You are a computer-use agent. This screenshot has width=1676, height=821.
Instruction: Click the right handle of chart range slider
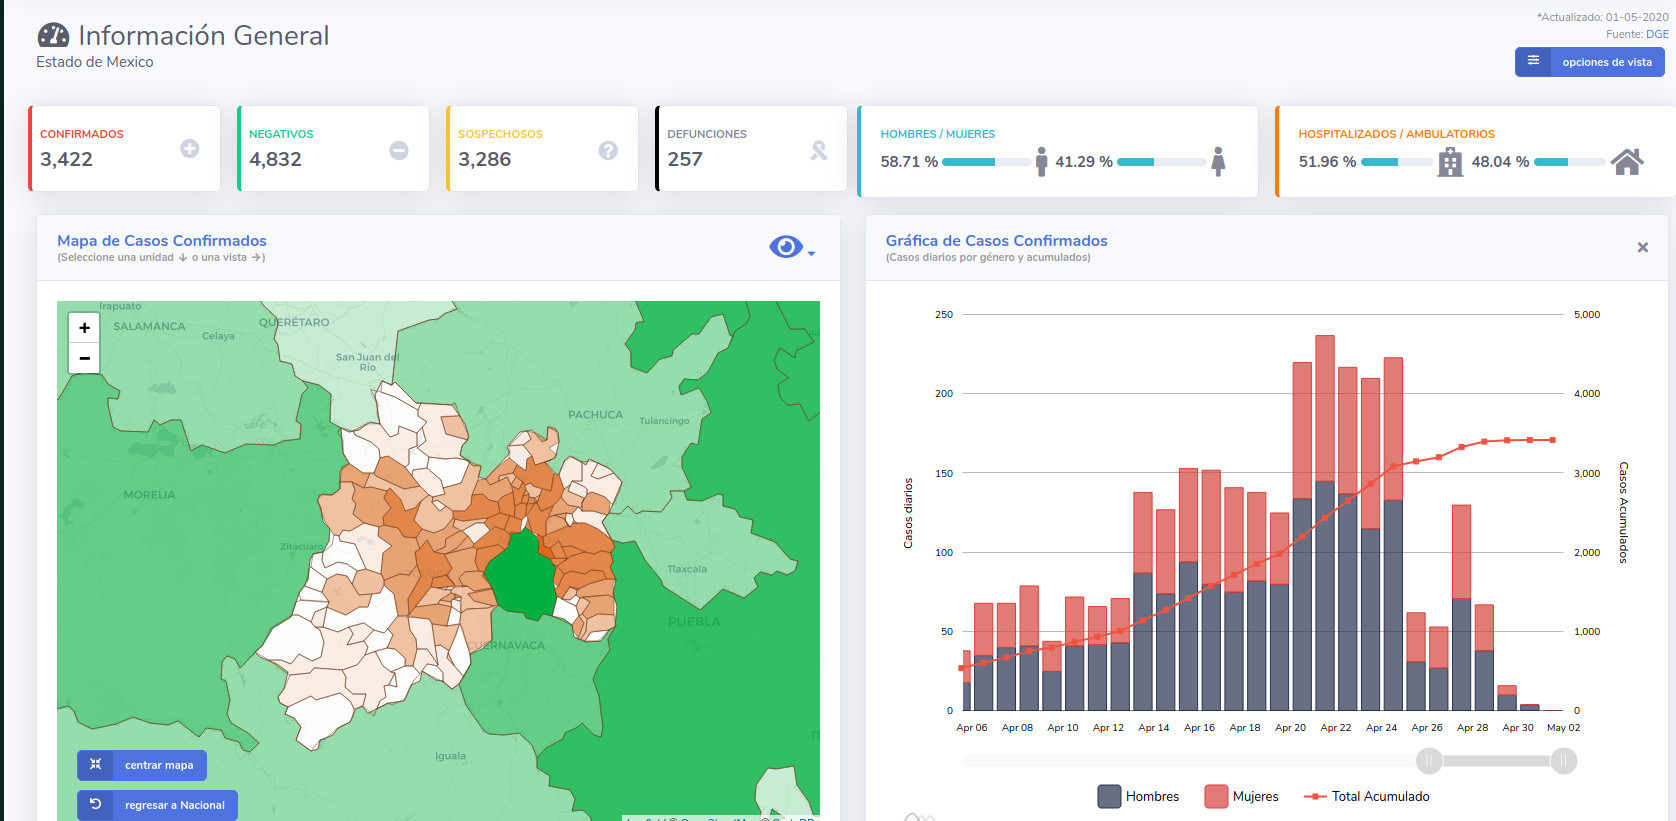tap(1564, 761)
